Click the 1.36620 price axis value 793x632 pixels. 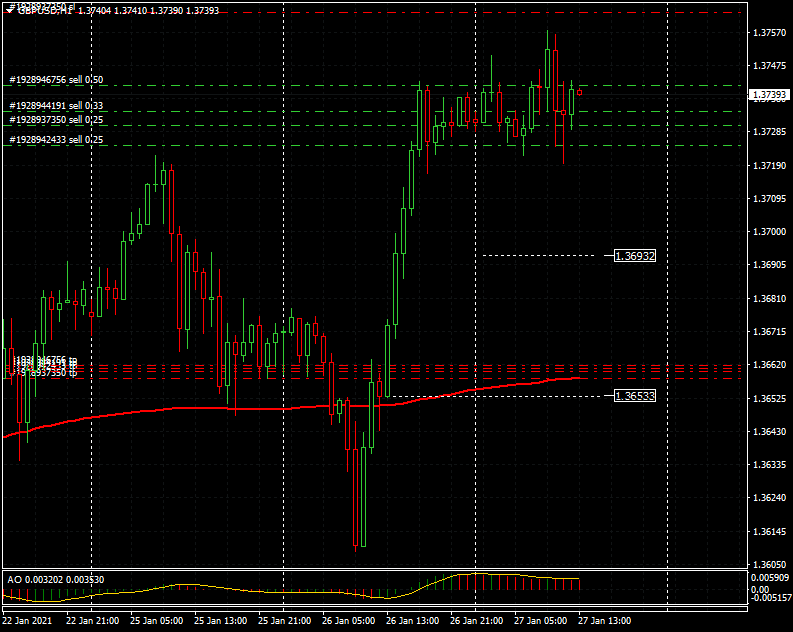click(x=770, y=365)
